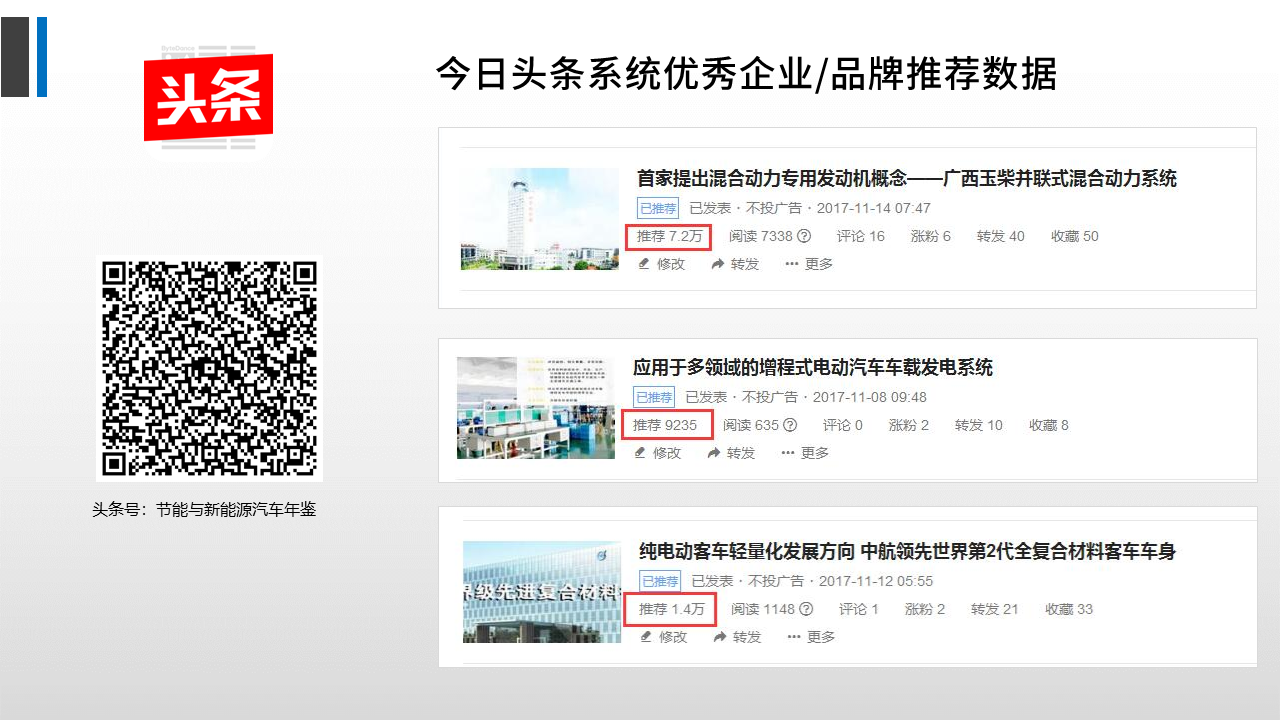Click the pencil edit icon for 广西玉柴 article

[645, 264]
